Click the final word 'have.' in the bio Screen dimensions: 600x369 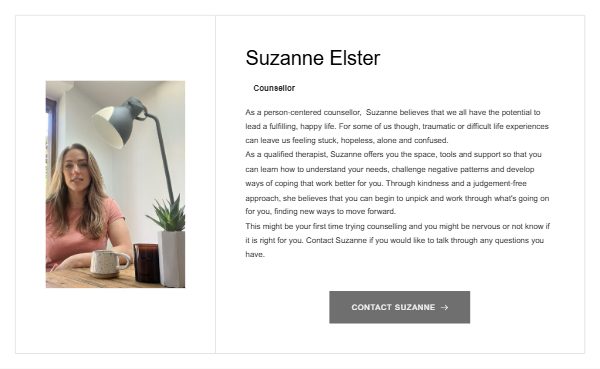pyautogui.click(x=255, y=255)
